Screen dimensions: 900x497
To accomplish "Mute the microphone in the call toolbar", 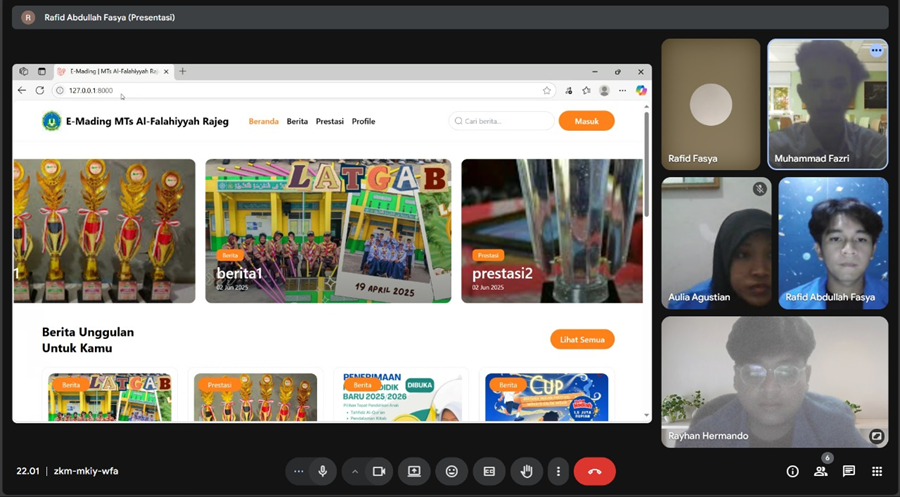I will (323, 471).
